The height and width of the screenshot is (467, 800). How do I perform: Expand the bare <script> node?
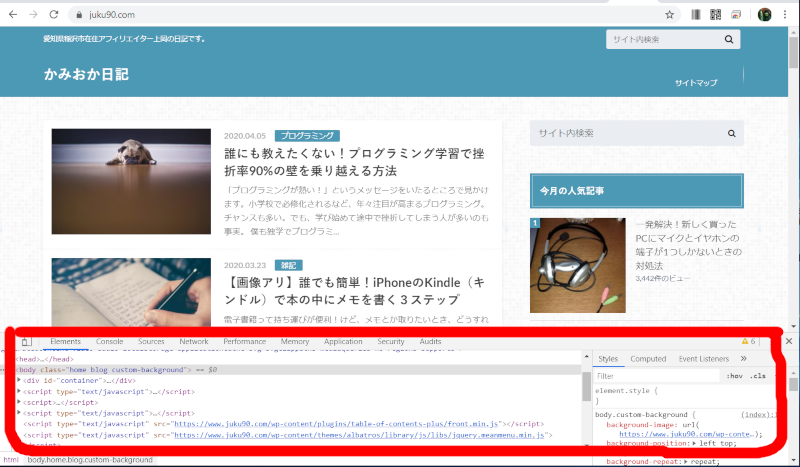coord(19,402)
